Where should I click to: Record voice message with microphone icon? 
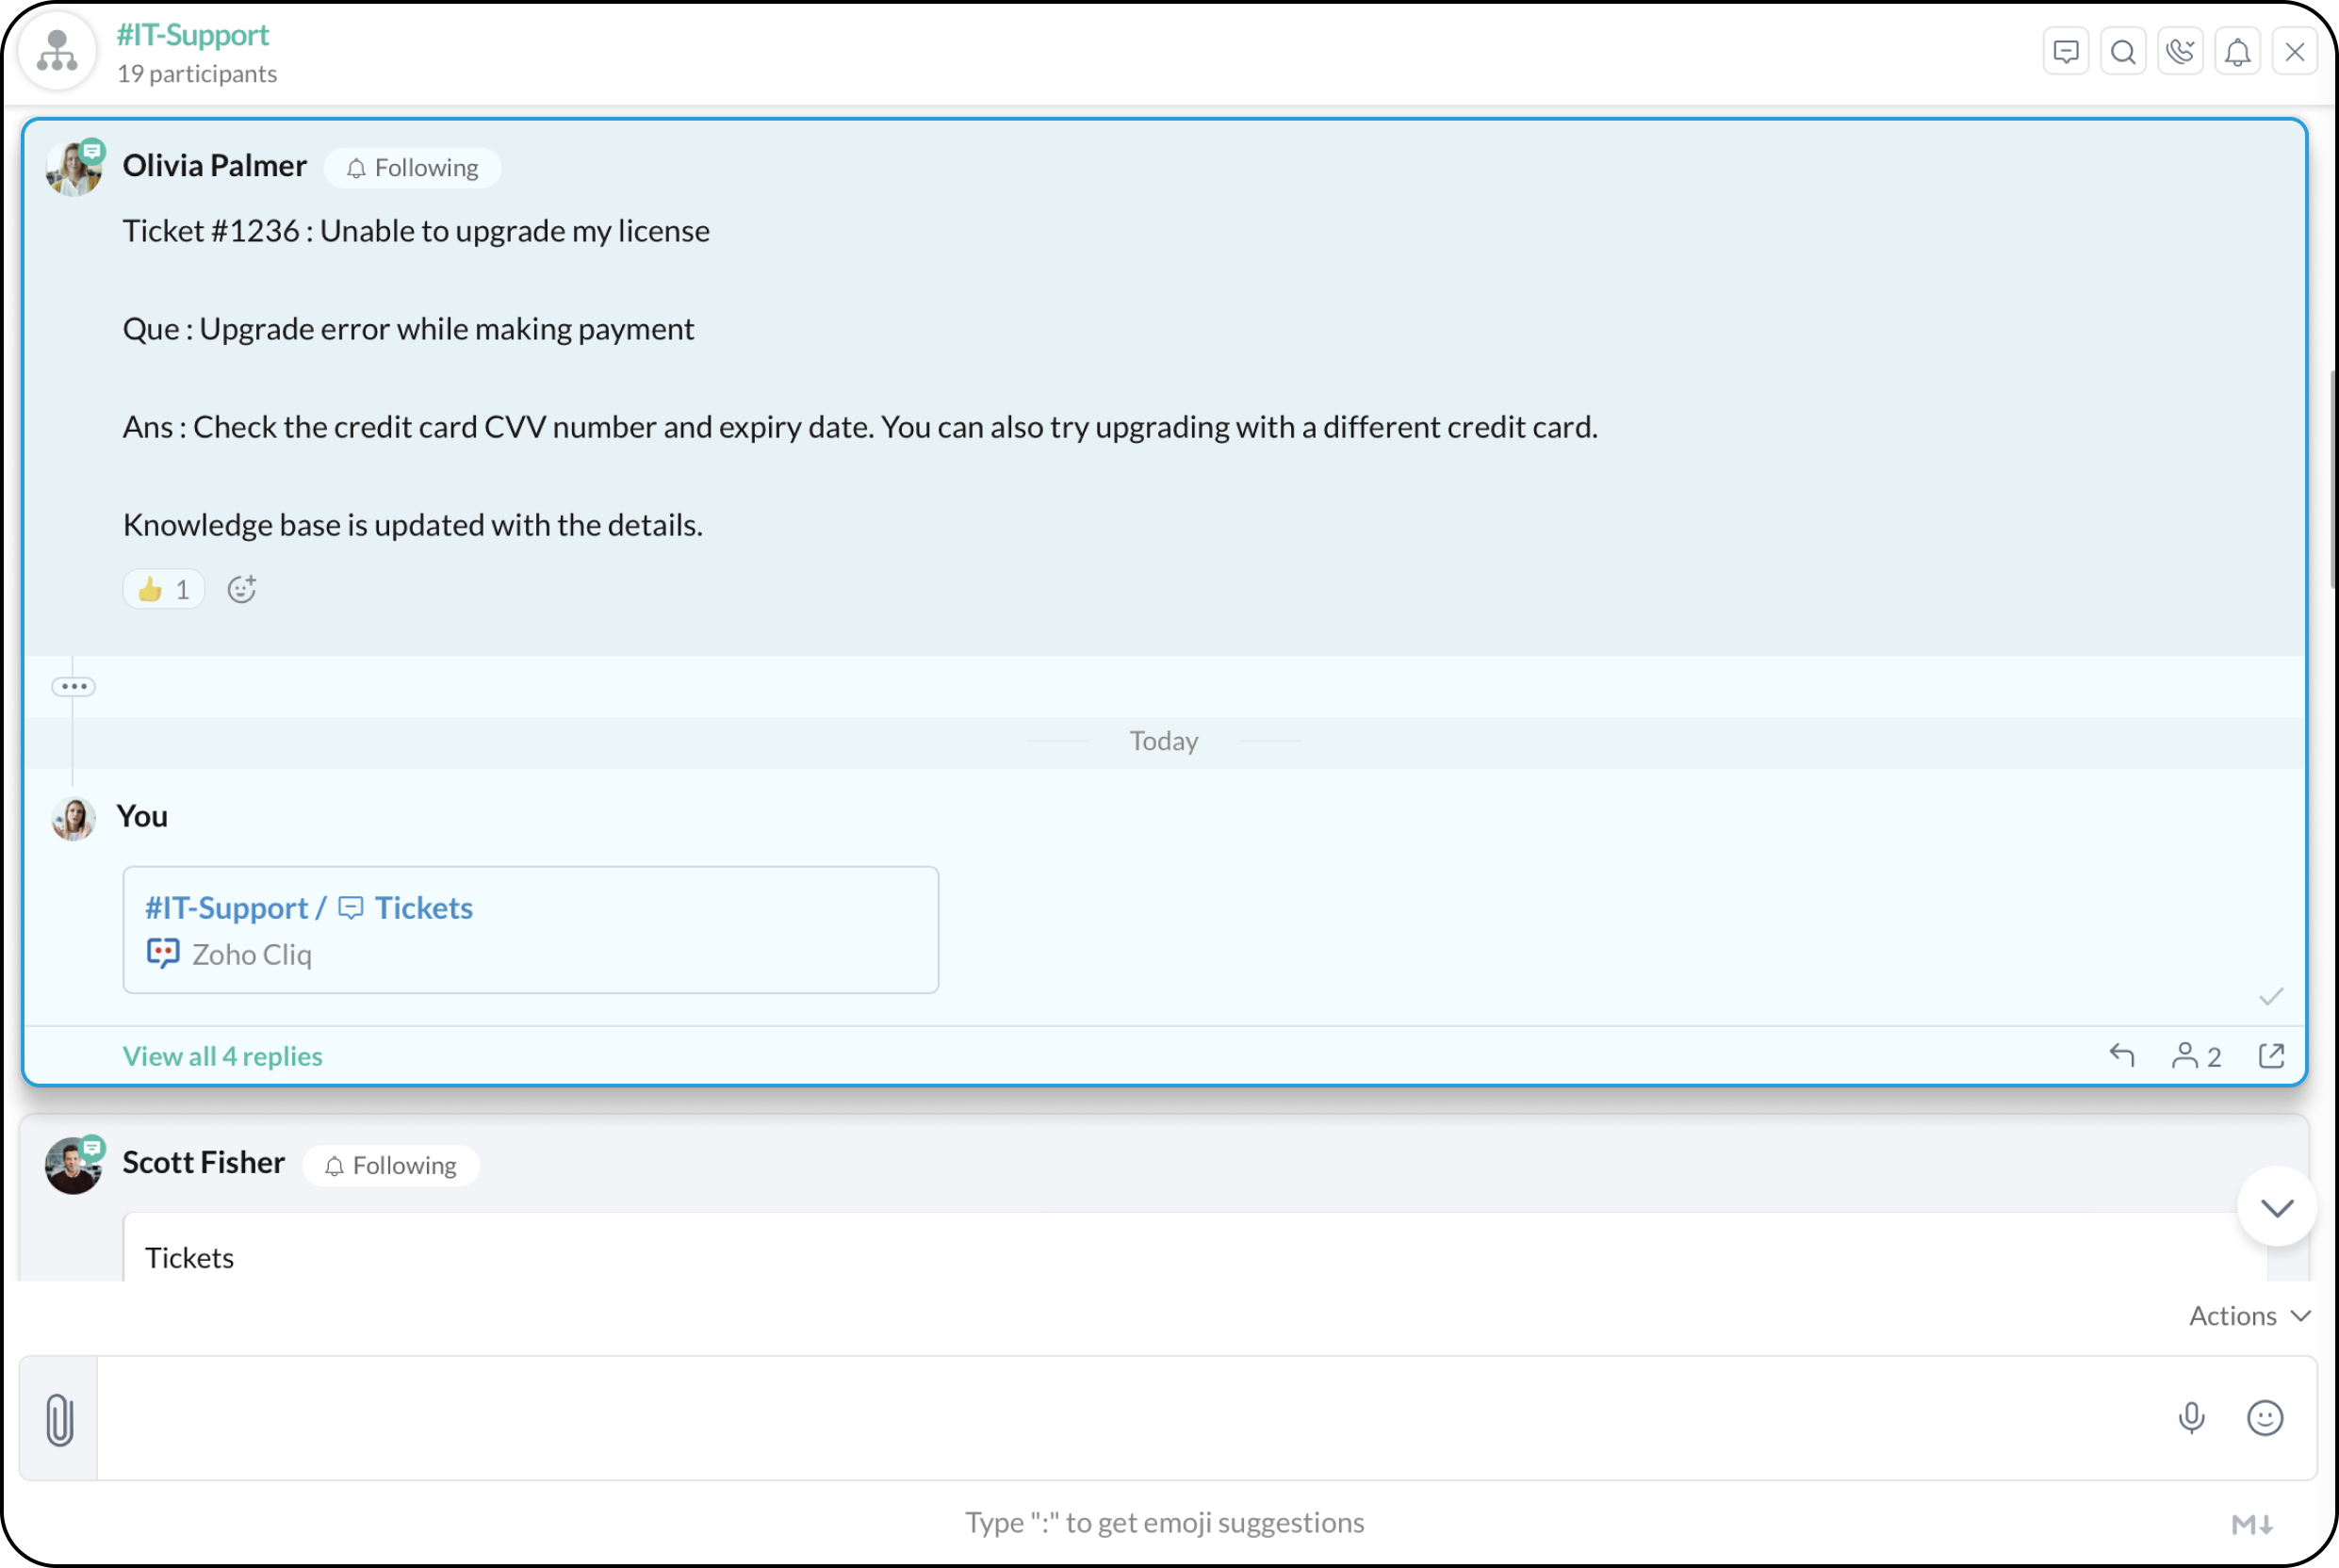[2191, 1418]
